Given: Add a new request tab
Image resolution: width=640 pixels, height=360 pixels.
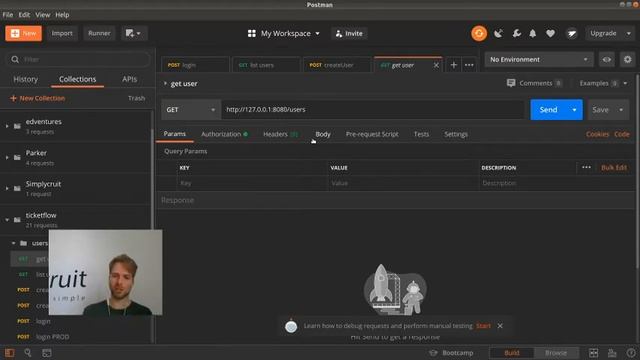Looking at the screenshot, I should click(x=453, y=65).
